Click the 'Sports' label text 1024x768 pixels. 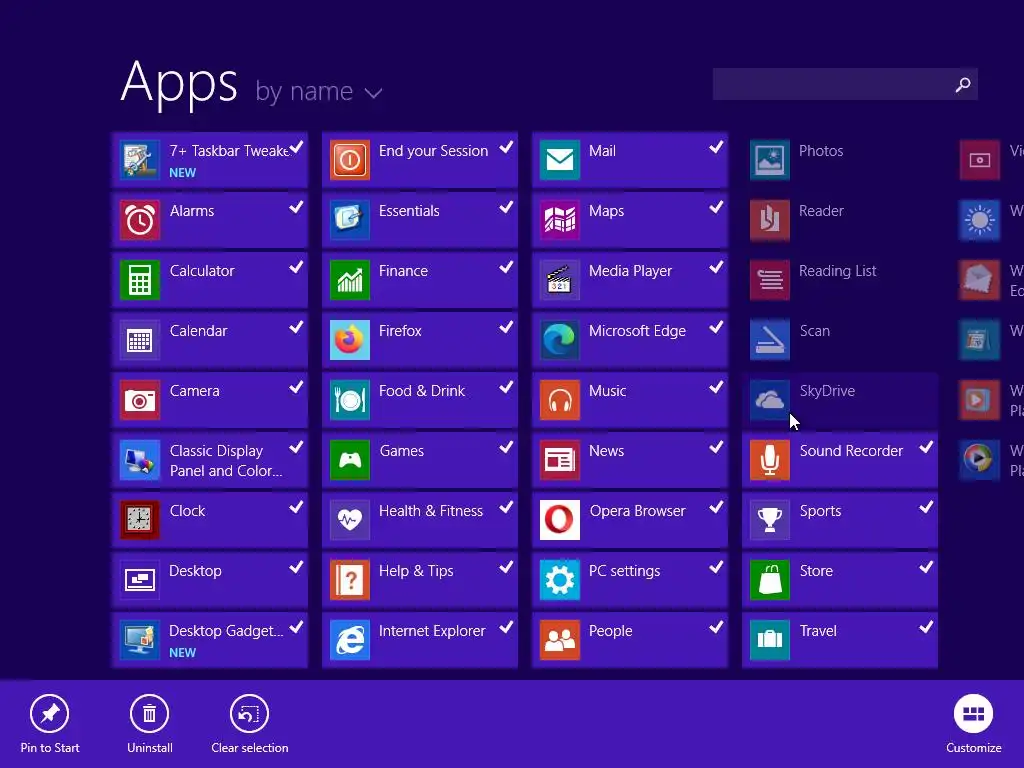point(820,511)
